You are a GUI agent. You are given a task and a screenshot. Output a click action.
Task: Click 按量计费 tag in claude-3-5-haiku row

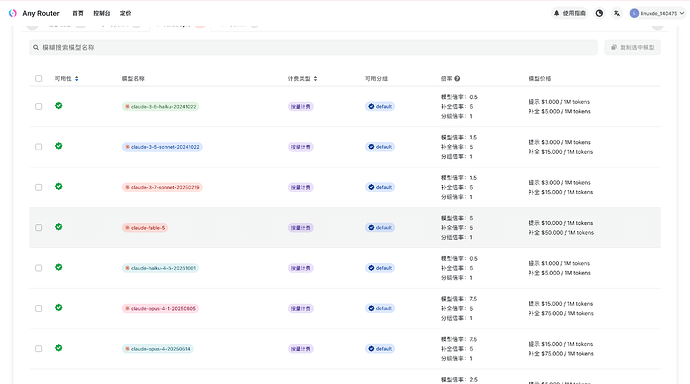coord(301,106)
